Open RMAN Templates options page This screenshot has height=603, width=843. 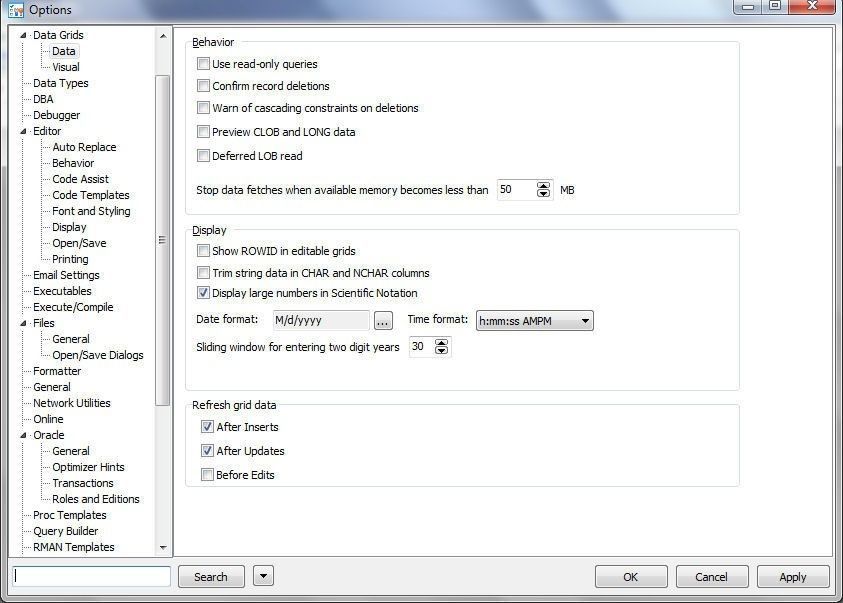point(74,547)
